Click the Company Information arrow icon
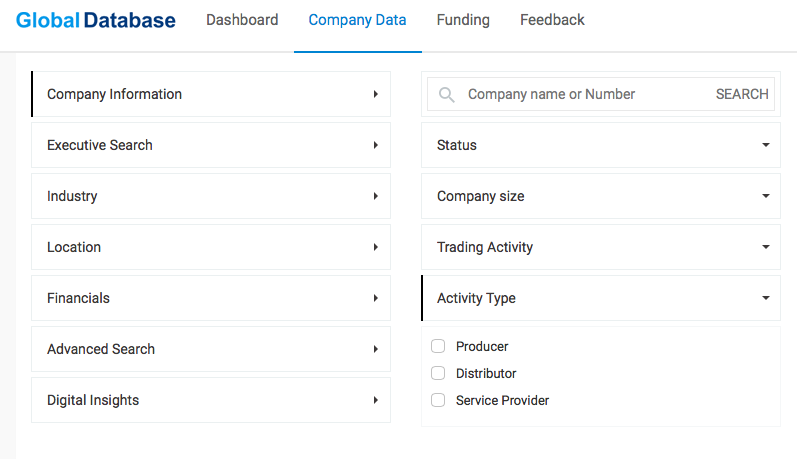Viewport: 797px width, 459px height. (x=375, y=94)
